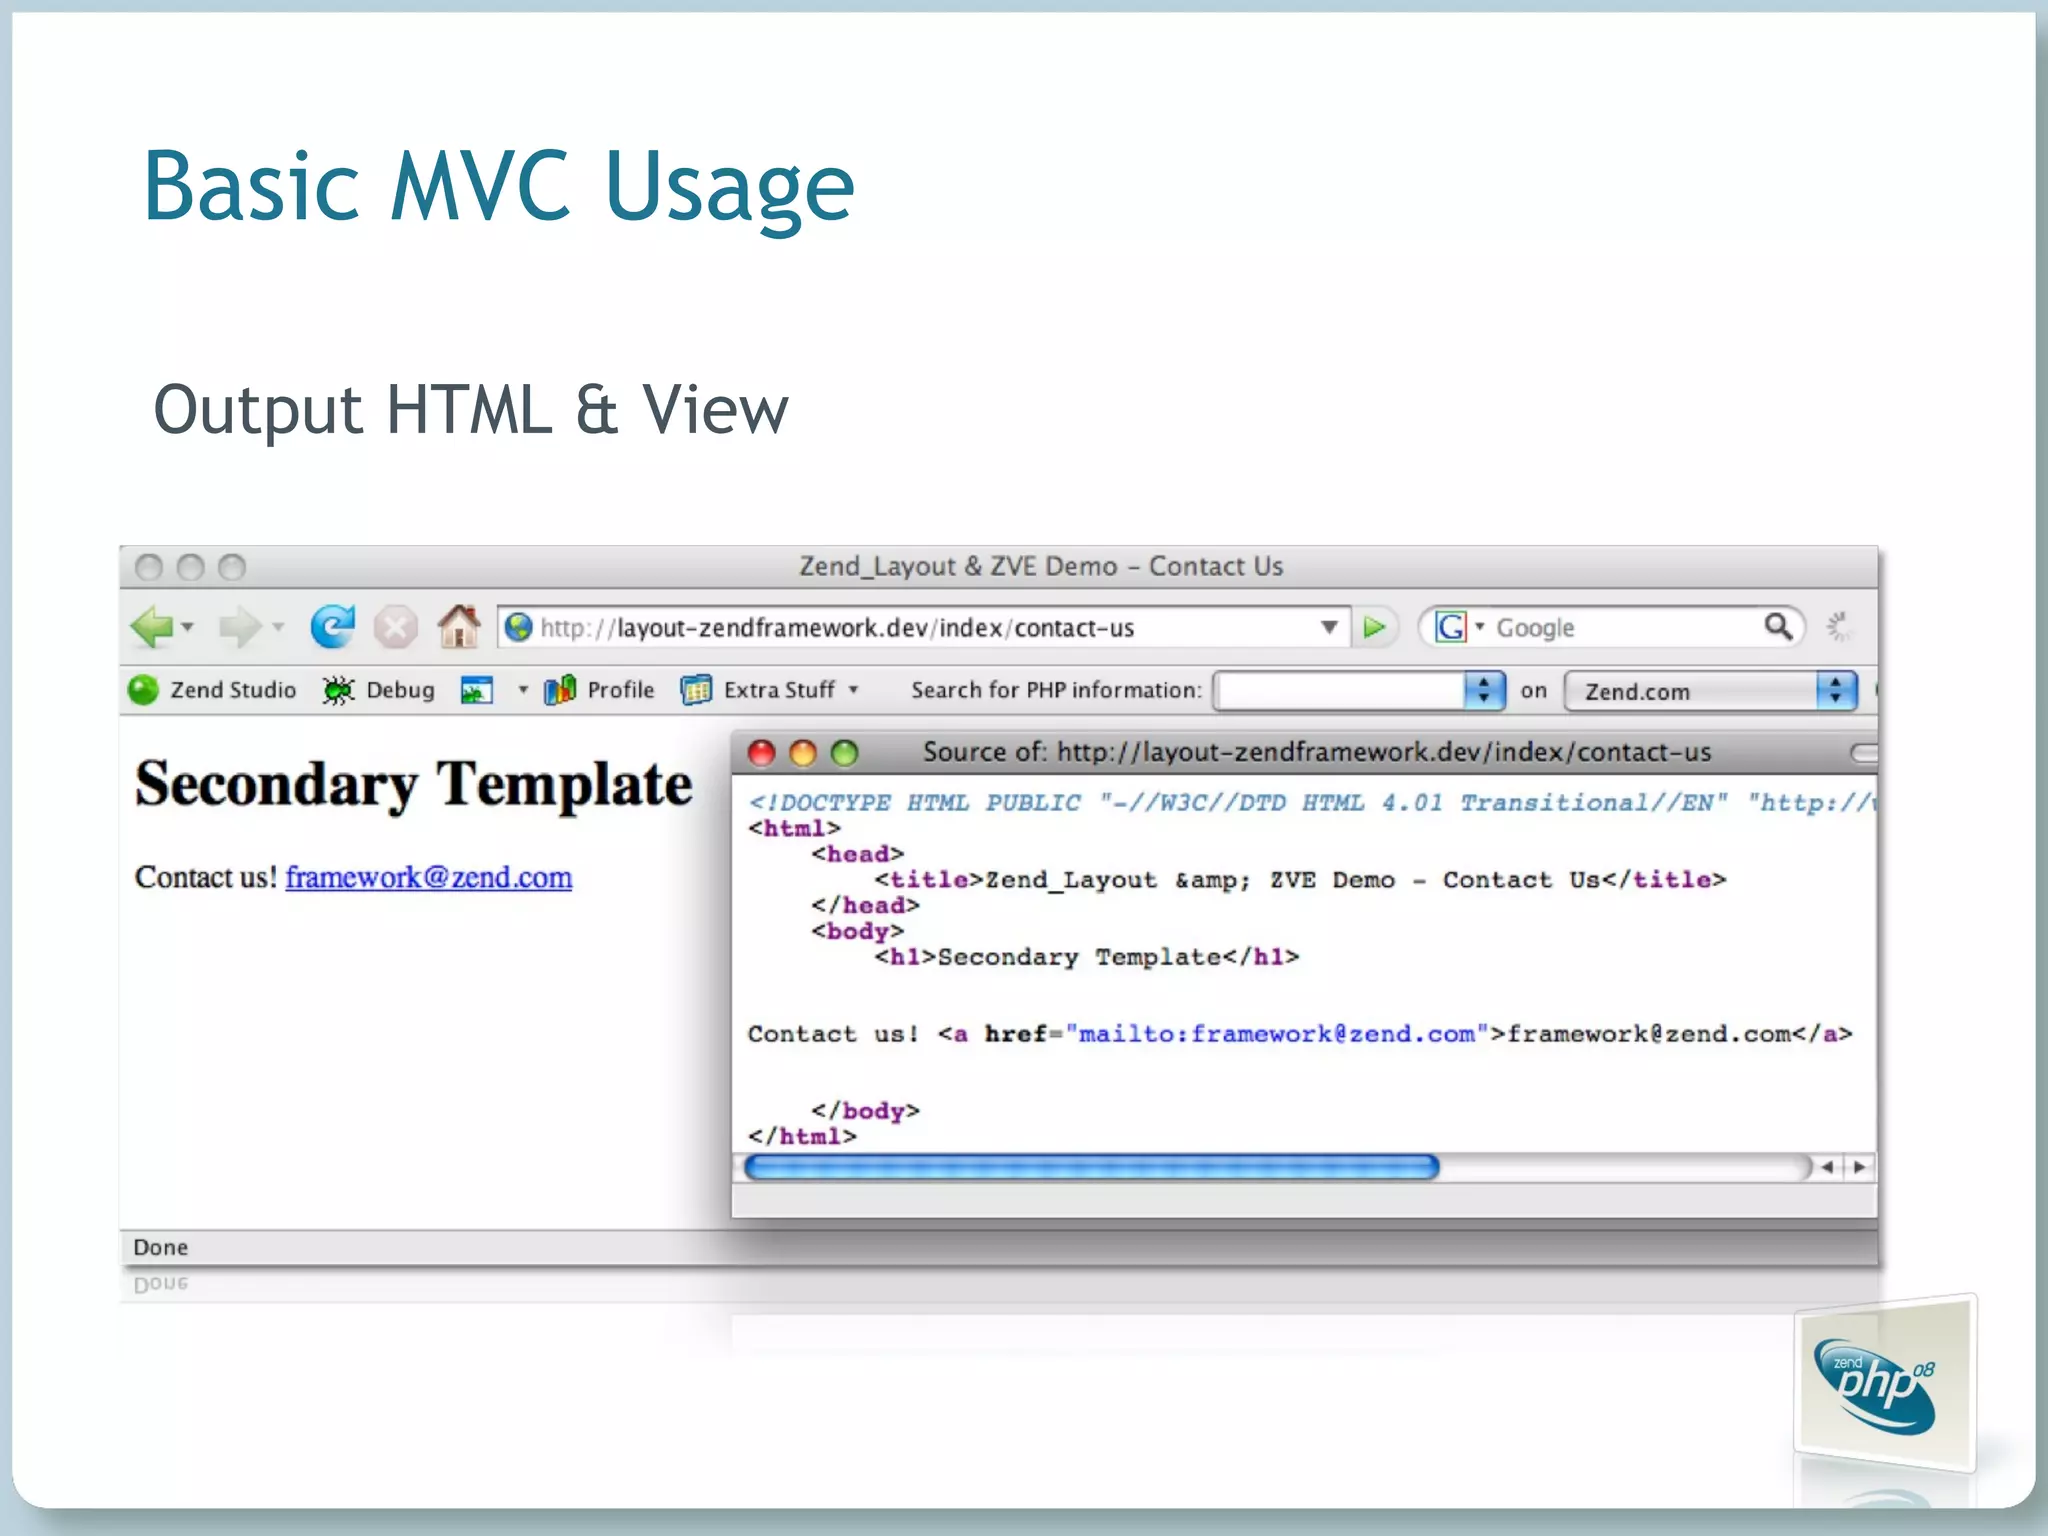Open the framework@zend.com email link
The height and width of the screenshot is (1536, 2048).
tap(429, 877)
